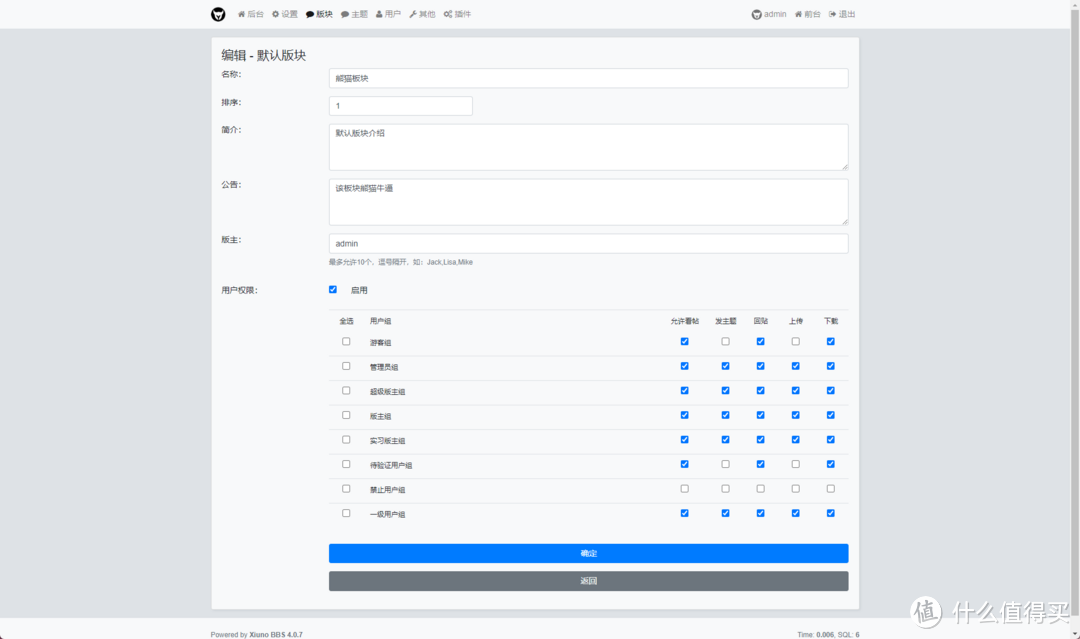Disable 下载 for 一级用户组

coord(830,513)
